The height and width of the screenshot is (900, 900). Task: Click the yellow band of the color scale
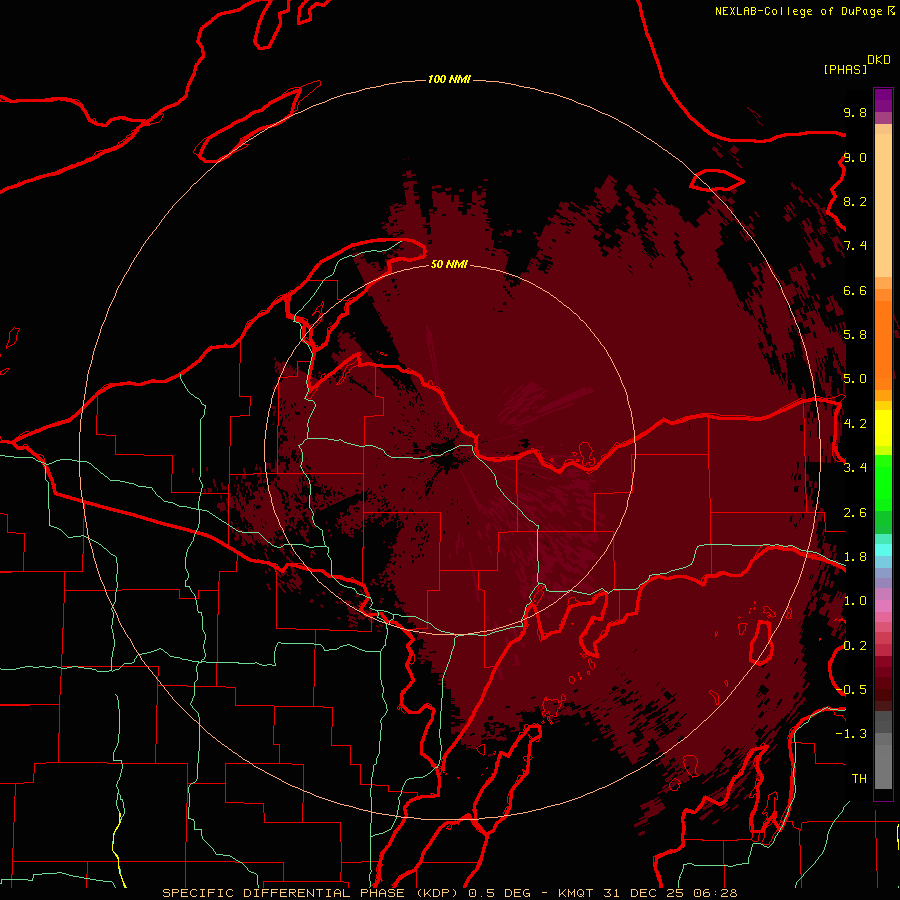click(883, 428)
